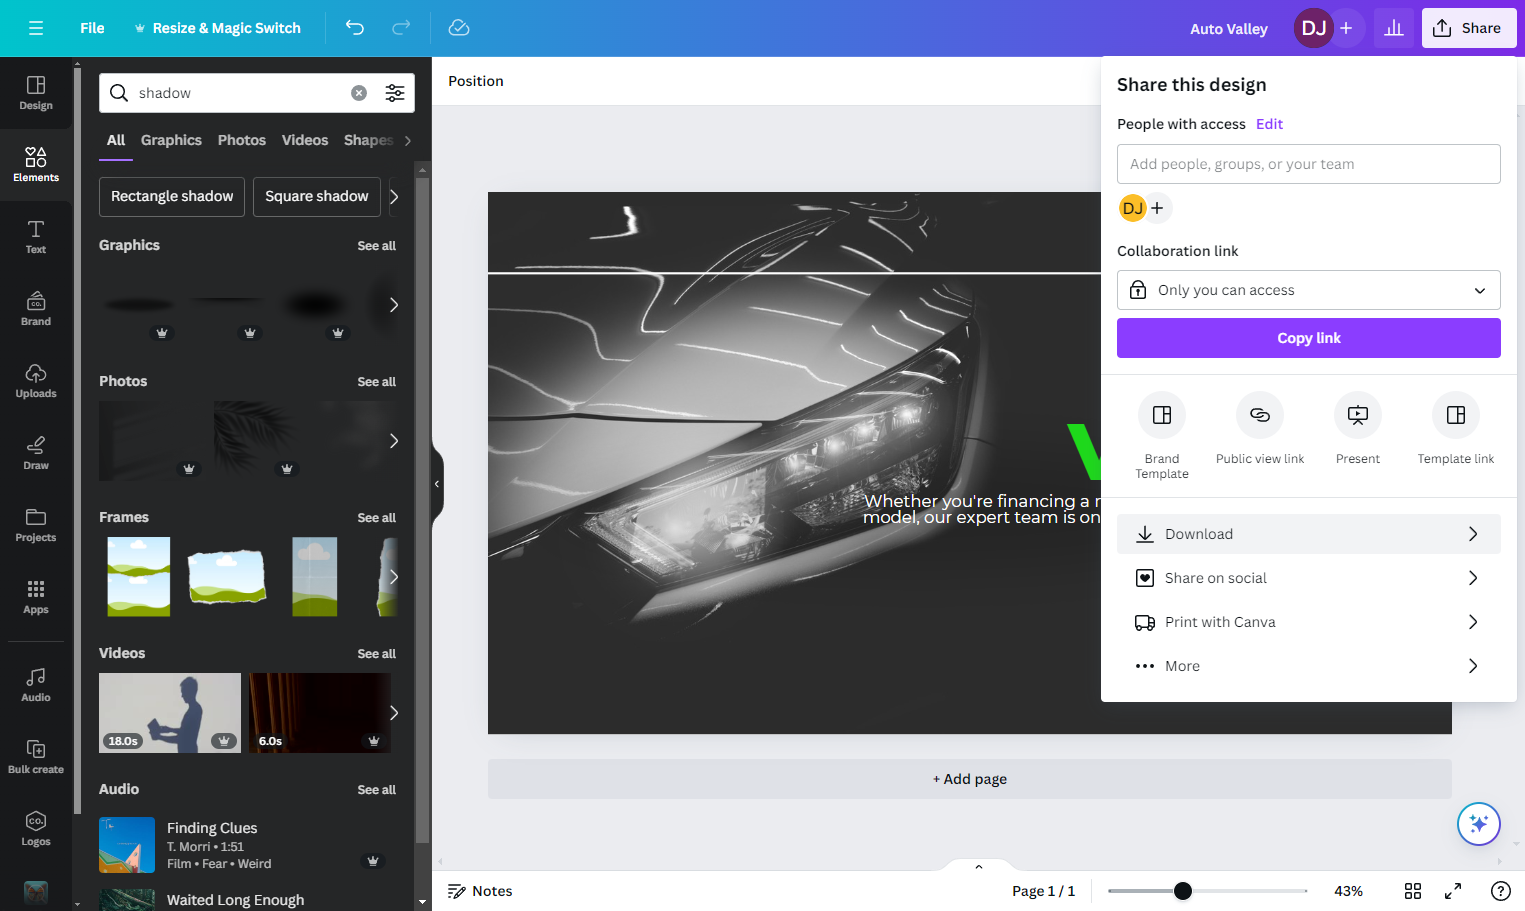The image size is (1525, 911).
Task: Expand the More share options
Action: click(x=1309, y=666)
